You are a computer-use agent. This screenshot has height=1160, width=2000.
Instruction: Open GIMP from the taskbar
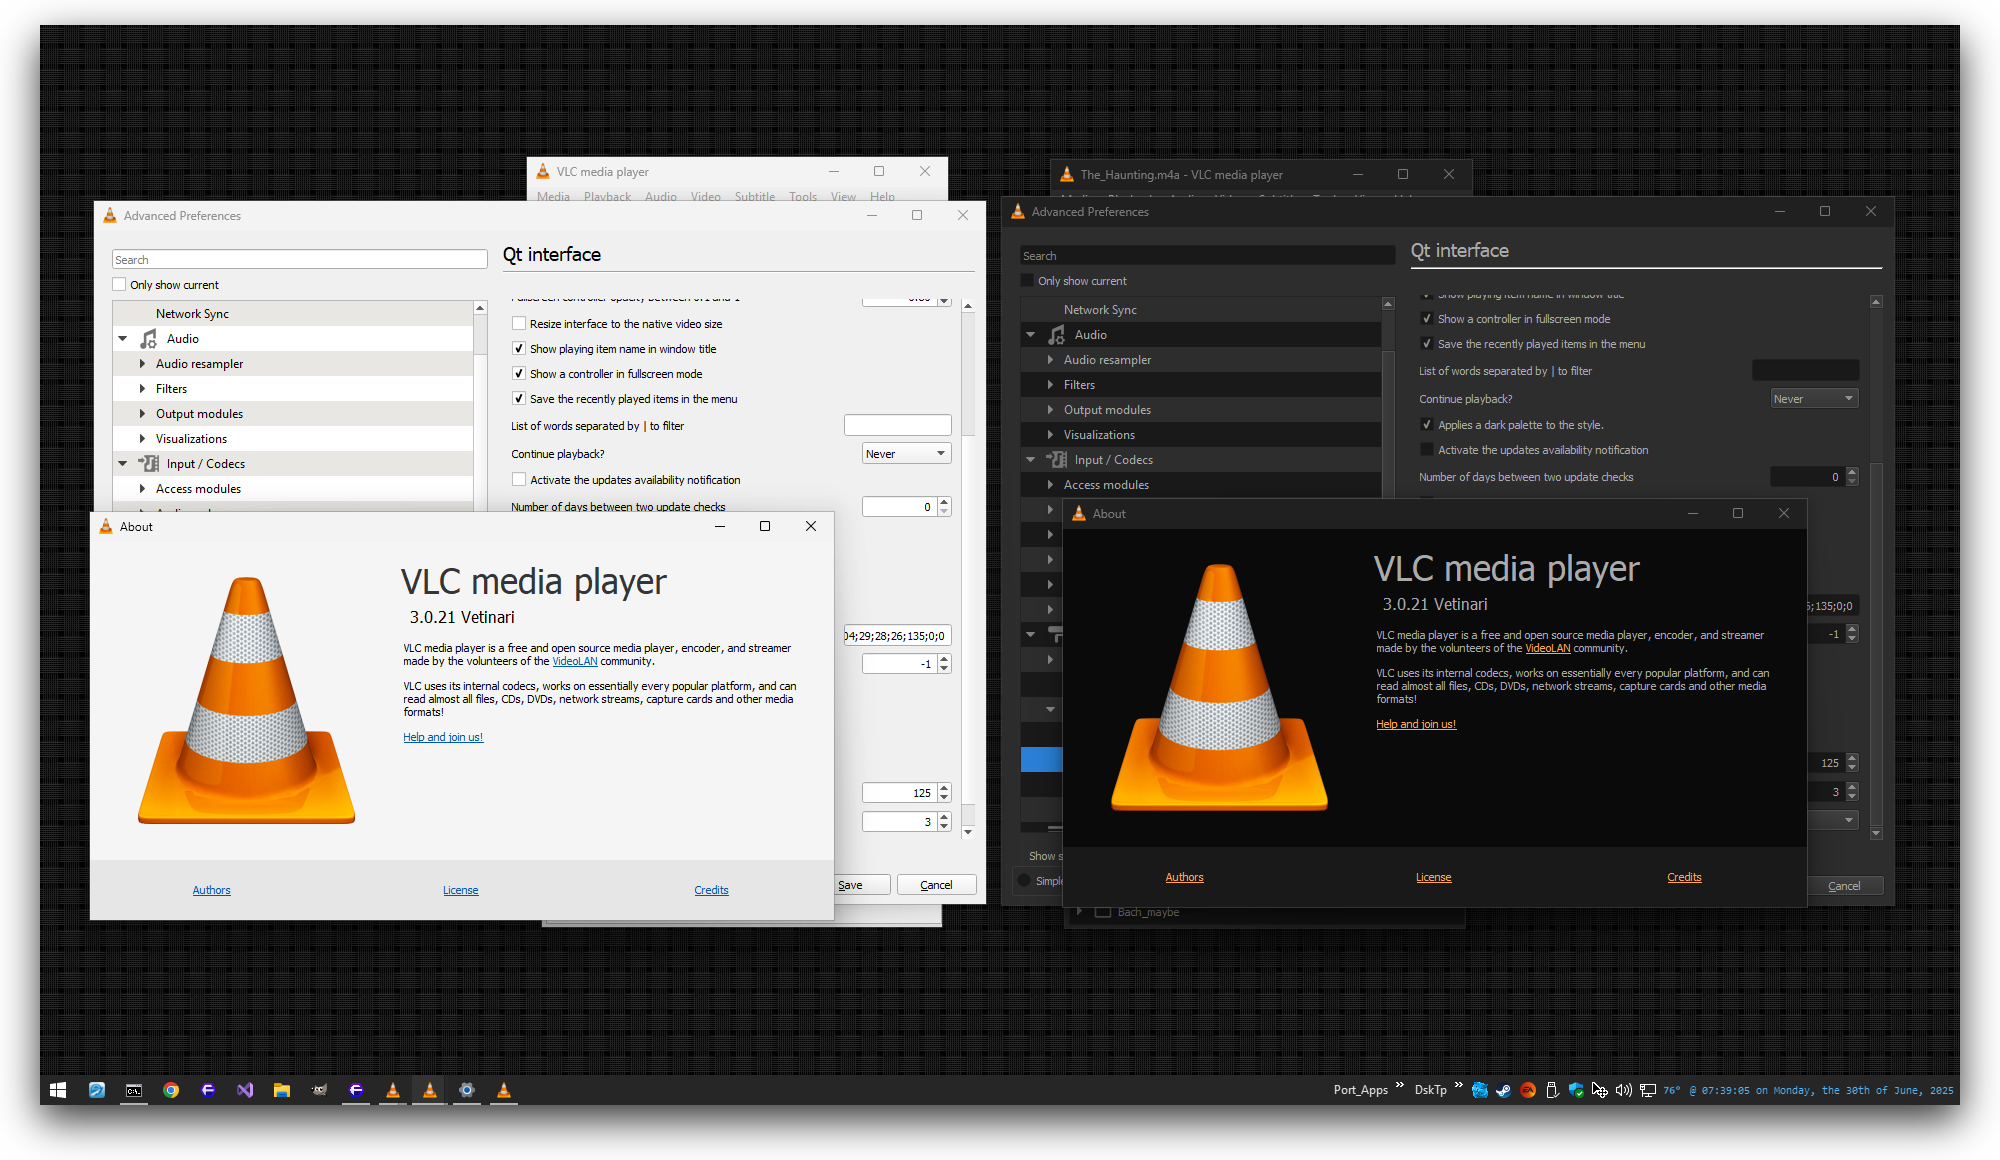pyautogui.click(x=319, y=1090)
